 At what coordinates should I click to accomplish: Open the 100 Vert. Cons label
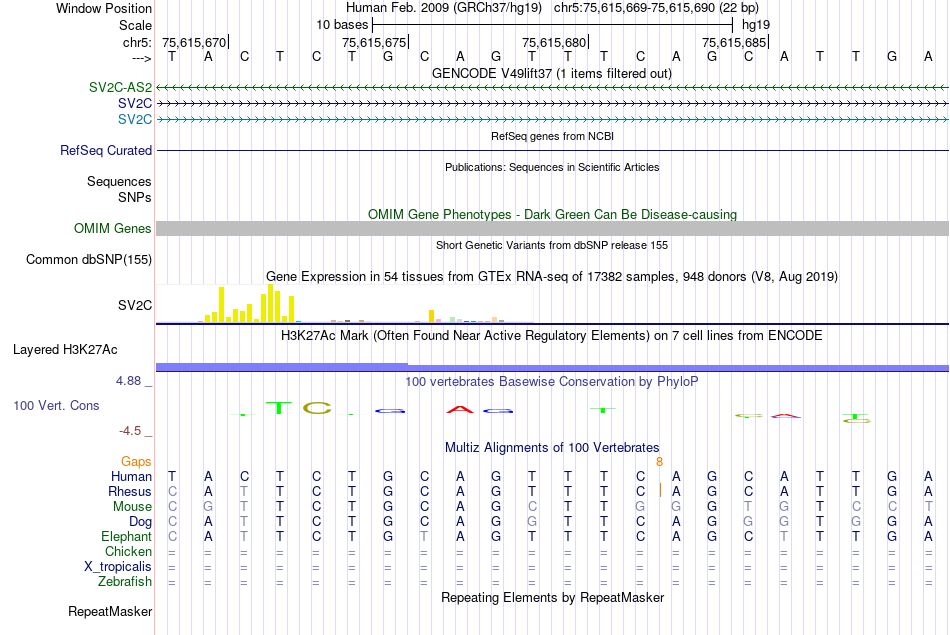click(x=56, y=405)
